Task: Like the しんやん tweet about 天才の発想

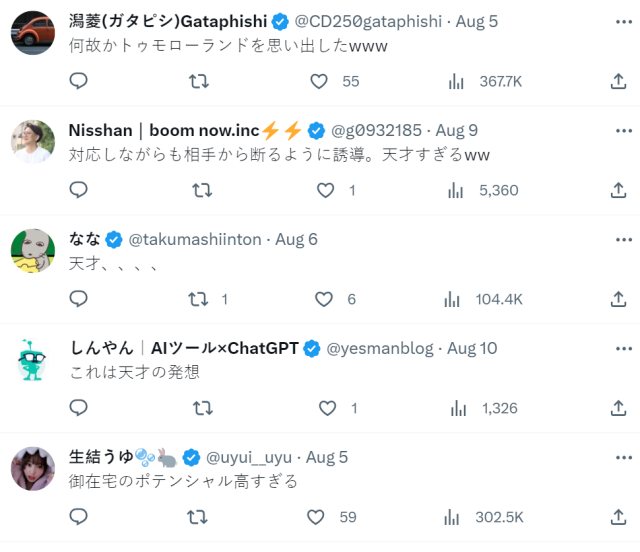Action: [327, 408]
